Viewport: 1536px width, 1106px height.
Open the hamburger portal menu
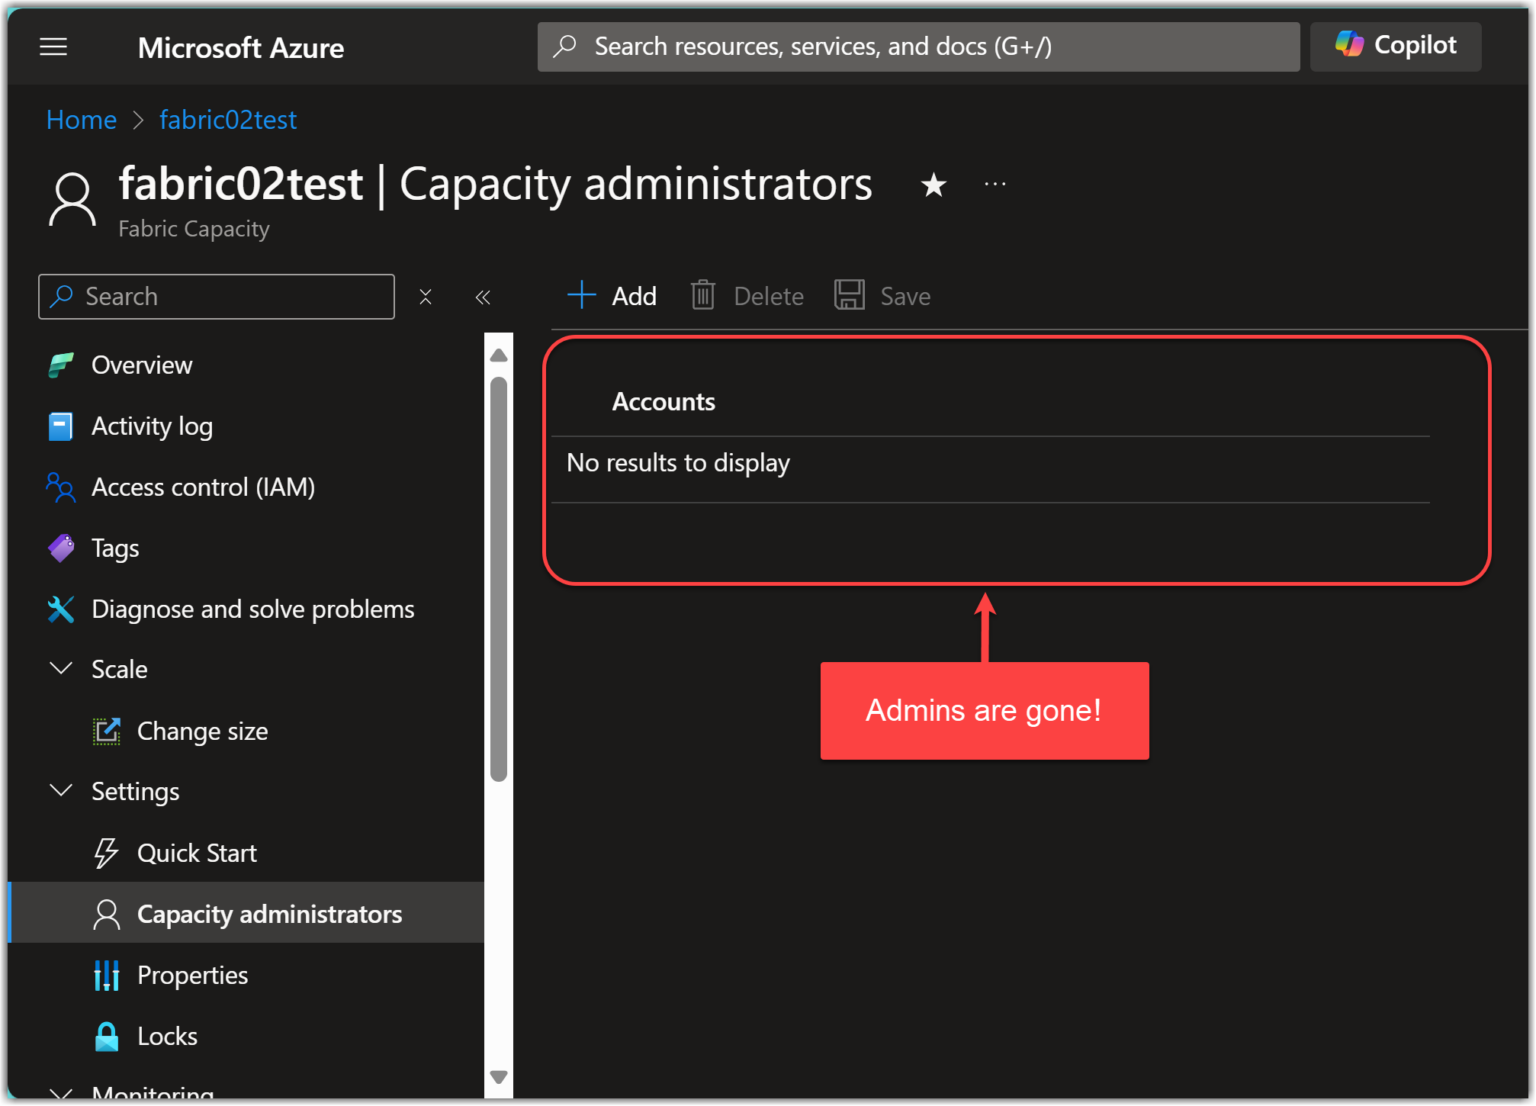click(x=53, y=47)
